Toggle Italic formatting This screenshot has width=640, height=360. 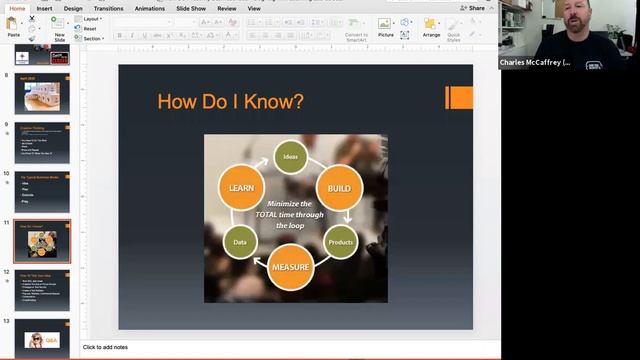pyautogui.click(x=132, y=36)
